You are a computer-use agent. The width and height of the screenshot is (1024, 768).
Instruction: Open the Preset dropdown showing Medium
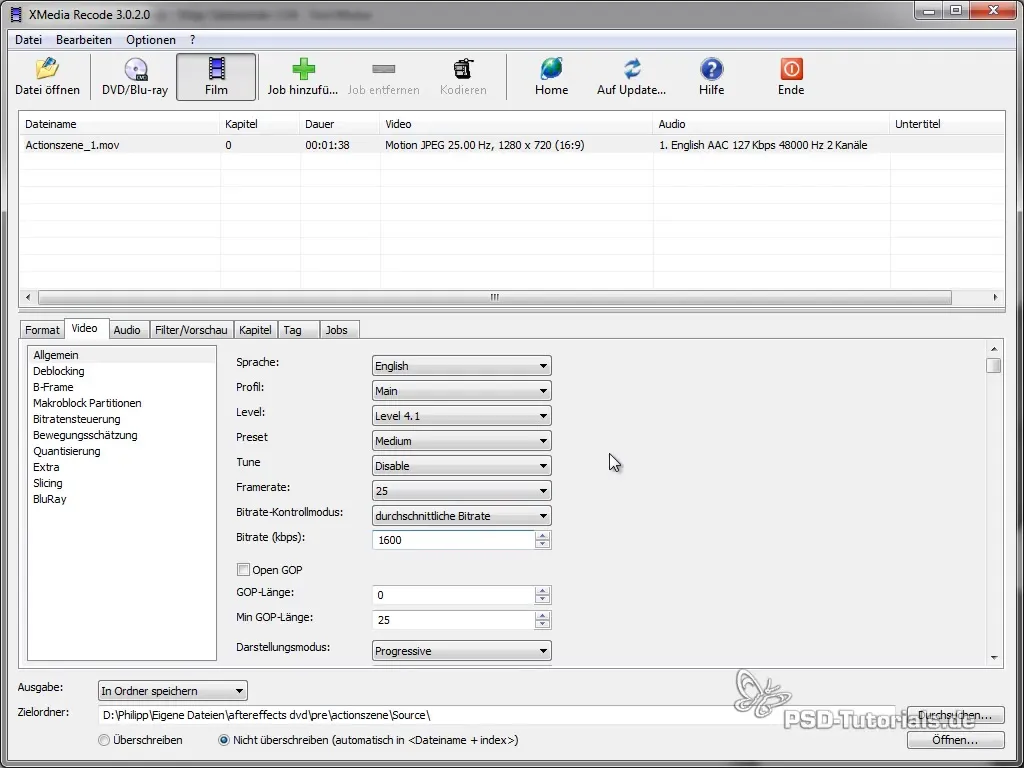click(461, 441)
